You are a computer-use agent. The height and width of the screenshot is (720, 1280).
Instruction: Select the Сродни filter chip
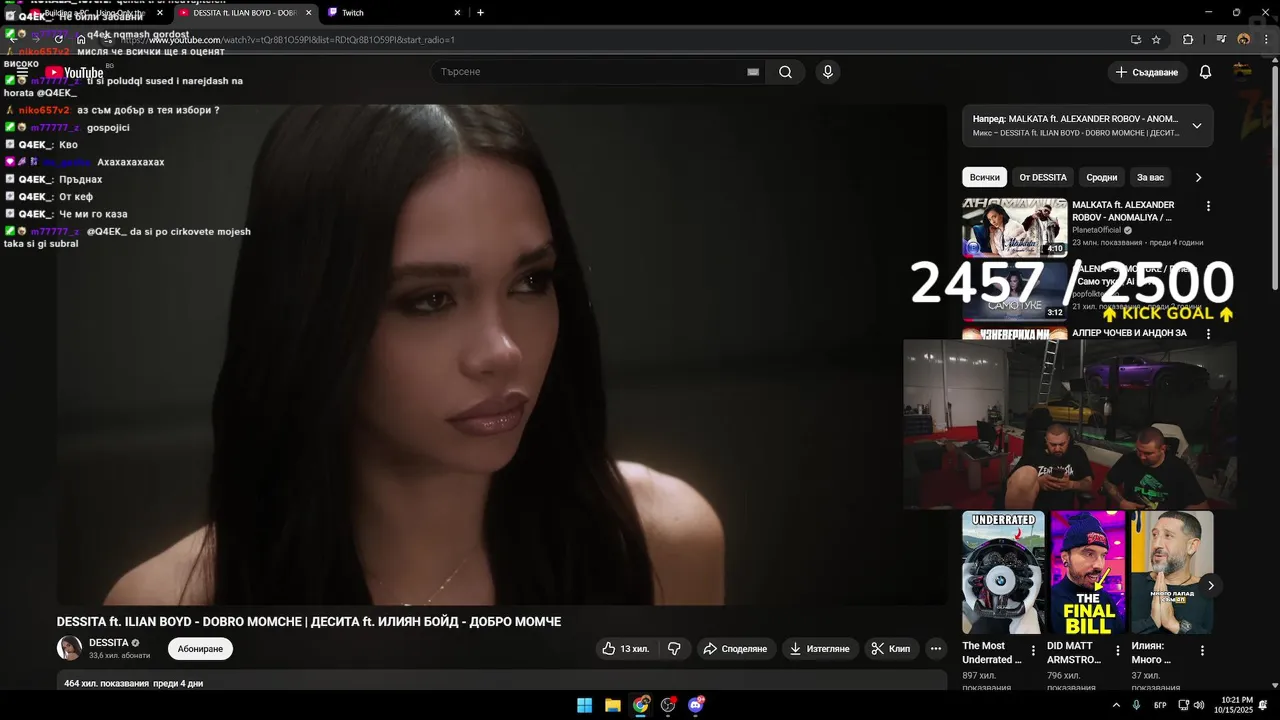[x=1101, y=177]
